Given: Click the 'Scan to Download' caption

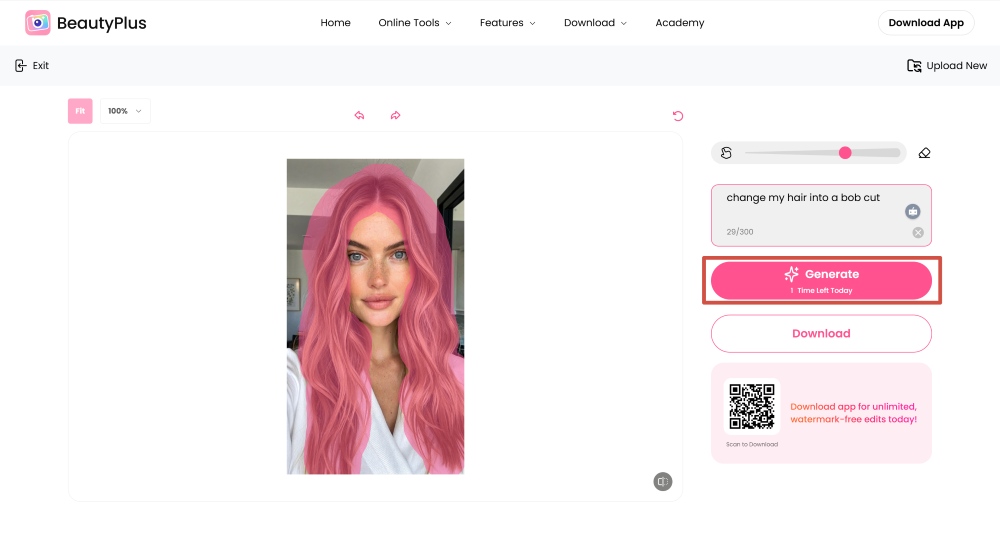Looking at the screenshot, I should [x=752, y=445].
